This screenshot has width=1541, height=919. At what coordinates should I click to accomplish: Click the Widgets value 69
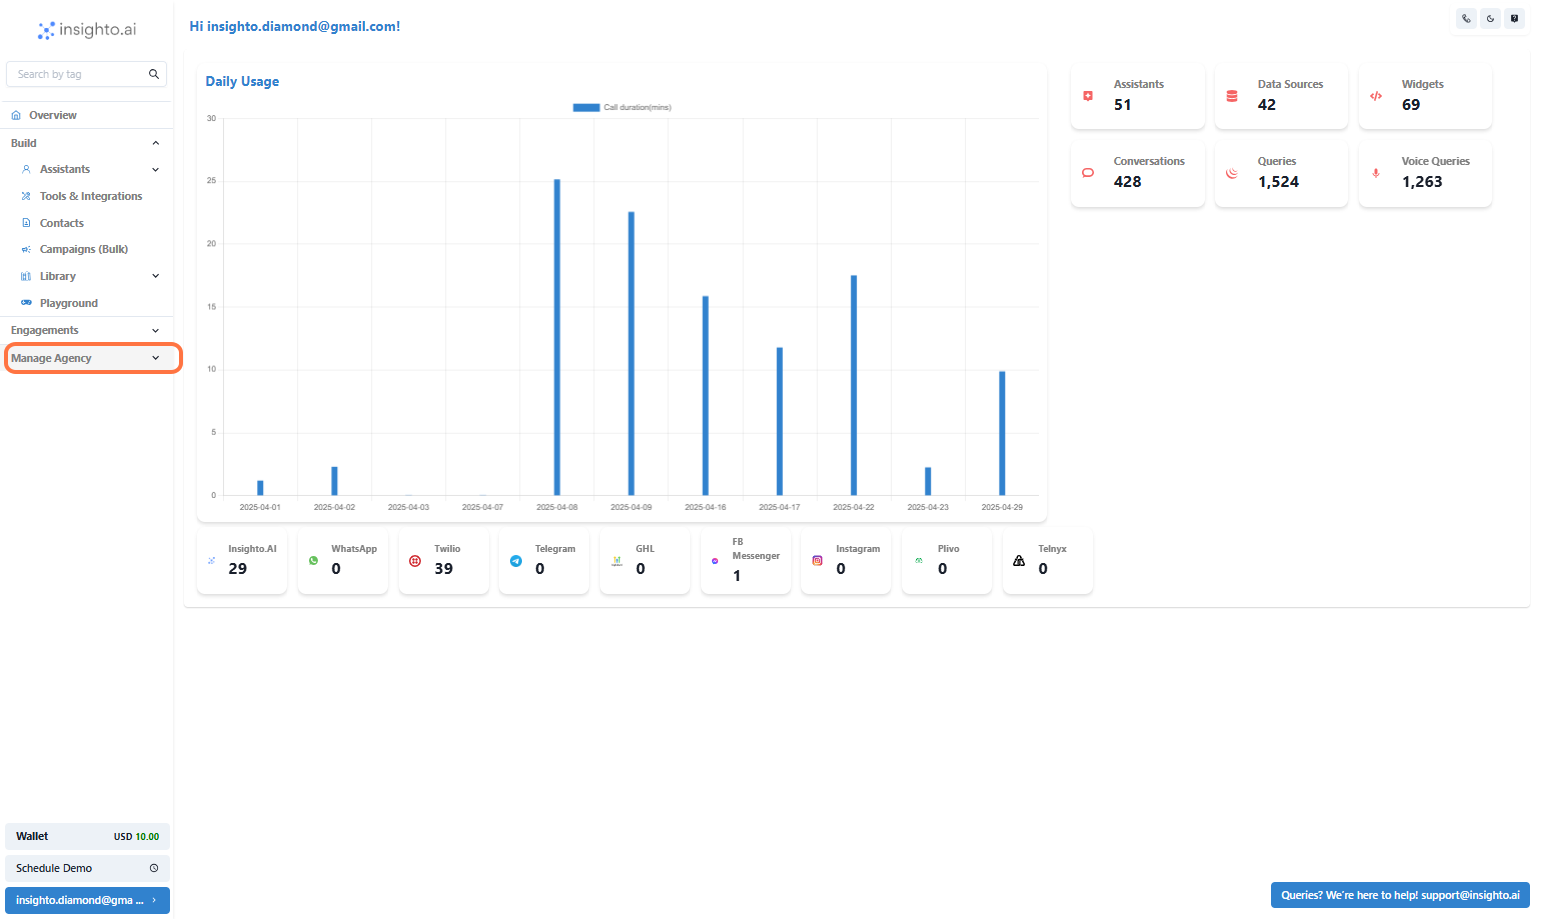coord(1411,105)
